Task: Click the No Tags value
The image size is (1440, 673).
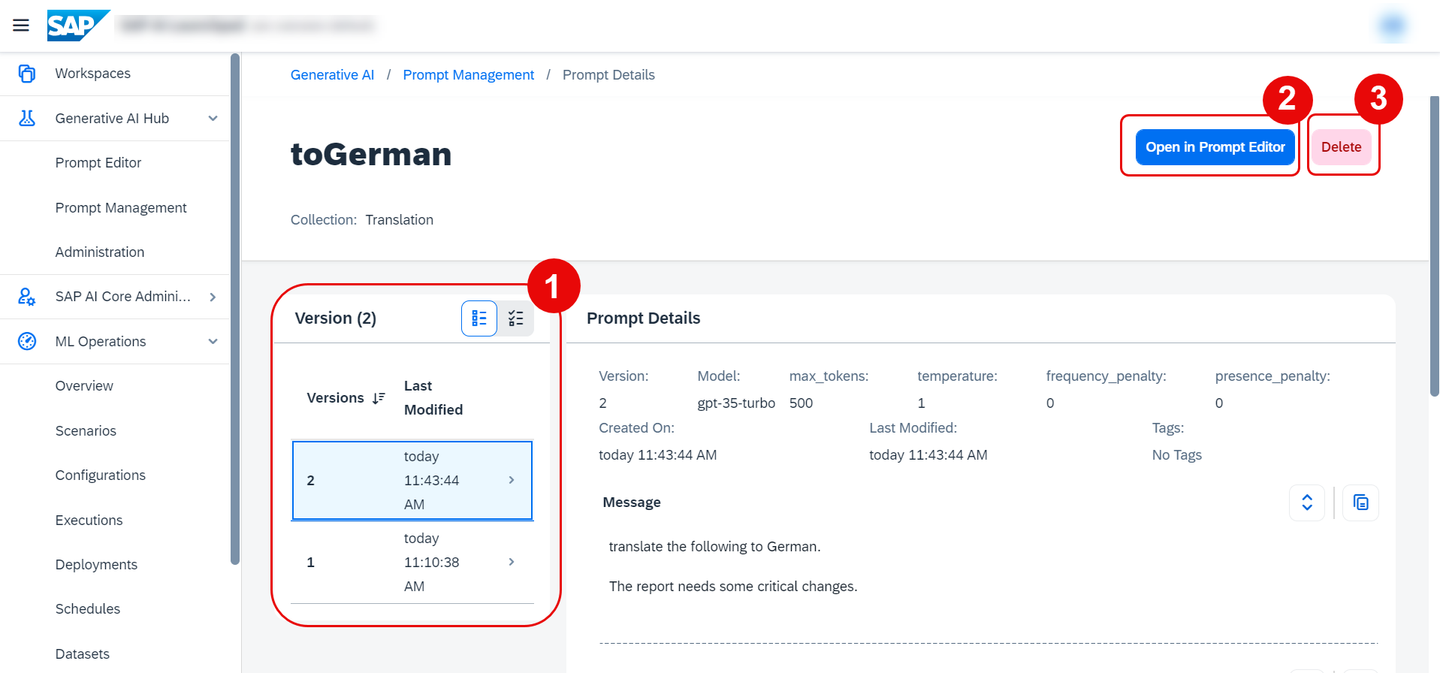Action: [1177, 455]
